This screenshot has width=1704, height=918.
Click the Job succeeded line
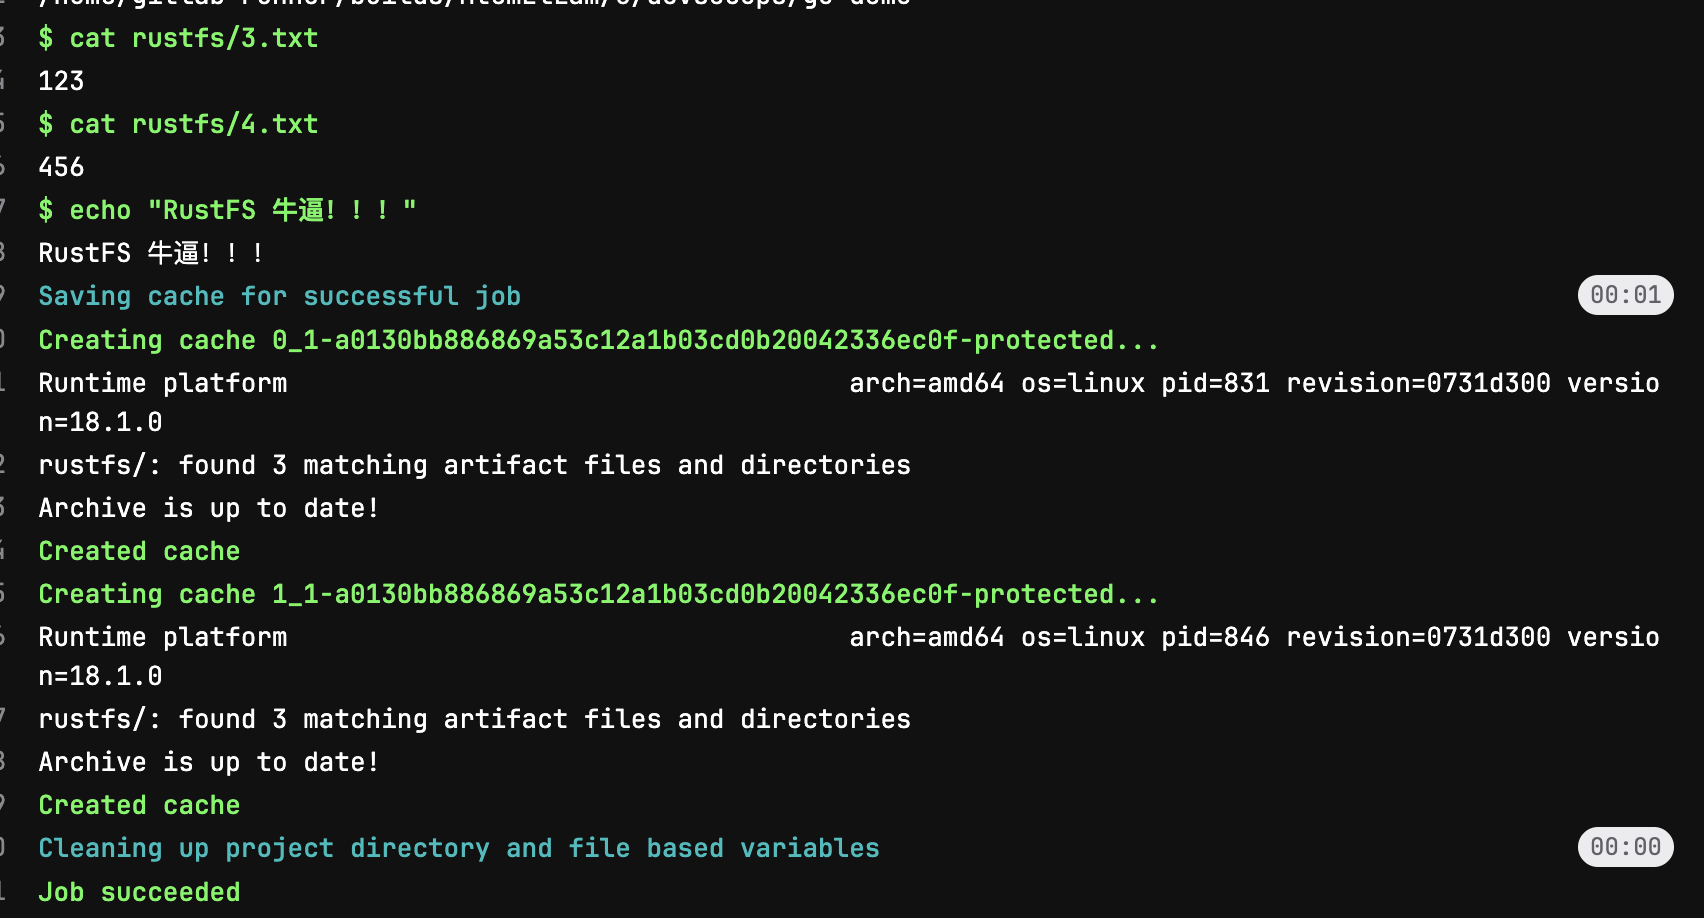(x=139, y=892)
